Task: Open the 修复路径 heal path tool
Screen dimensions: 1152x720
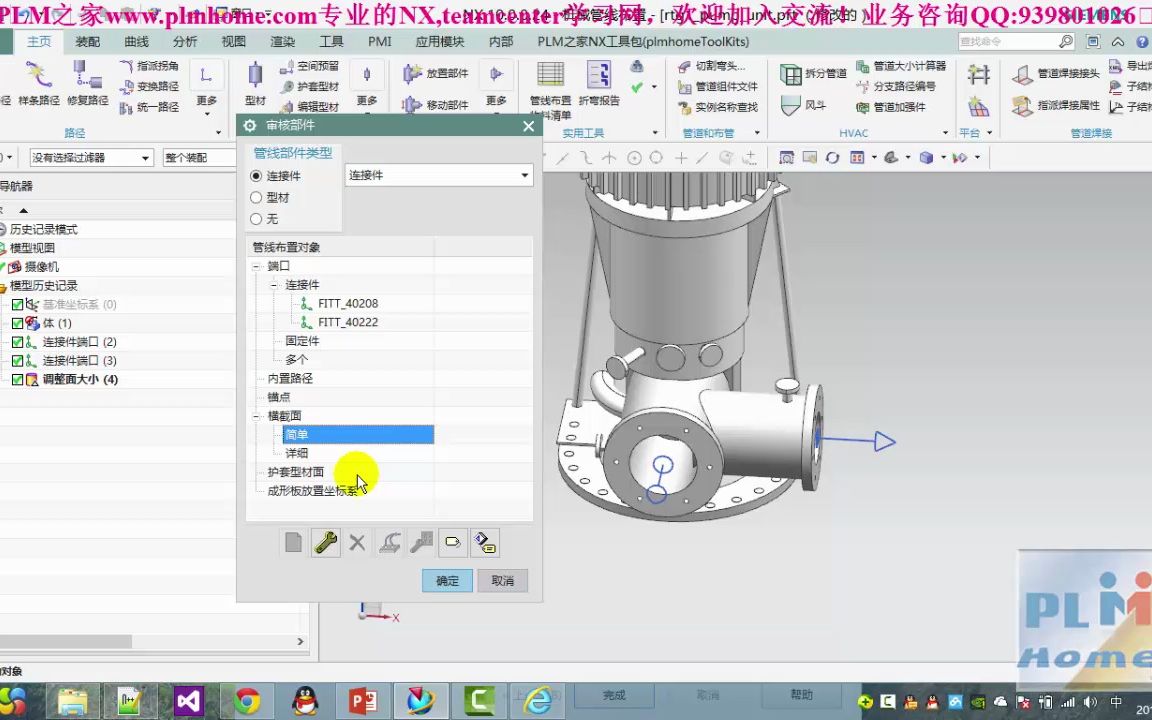Action: [x=87, y=83]
